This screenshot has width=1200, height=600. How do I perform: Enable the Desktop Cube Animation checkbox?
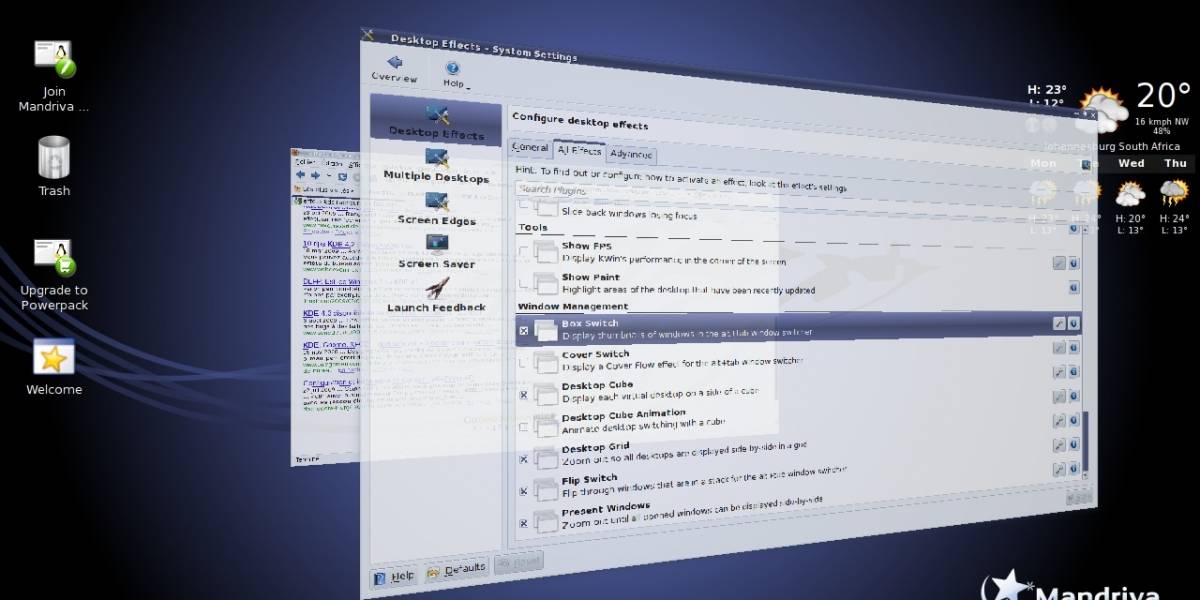coord(523,427)
